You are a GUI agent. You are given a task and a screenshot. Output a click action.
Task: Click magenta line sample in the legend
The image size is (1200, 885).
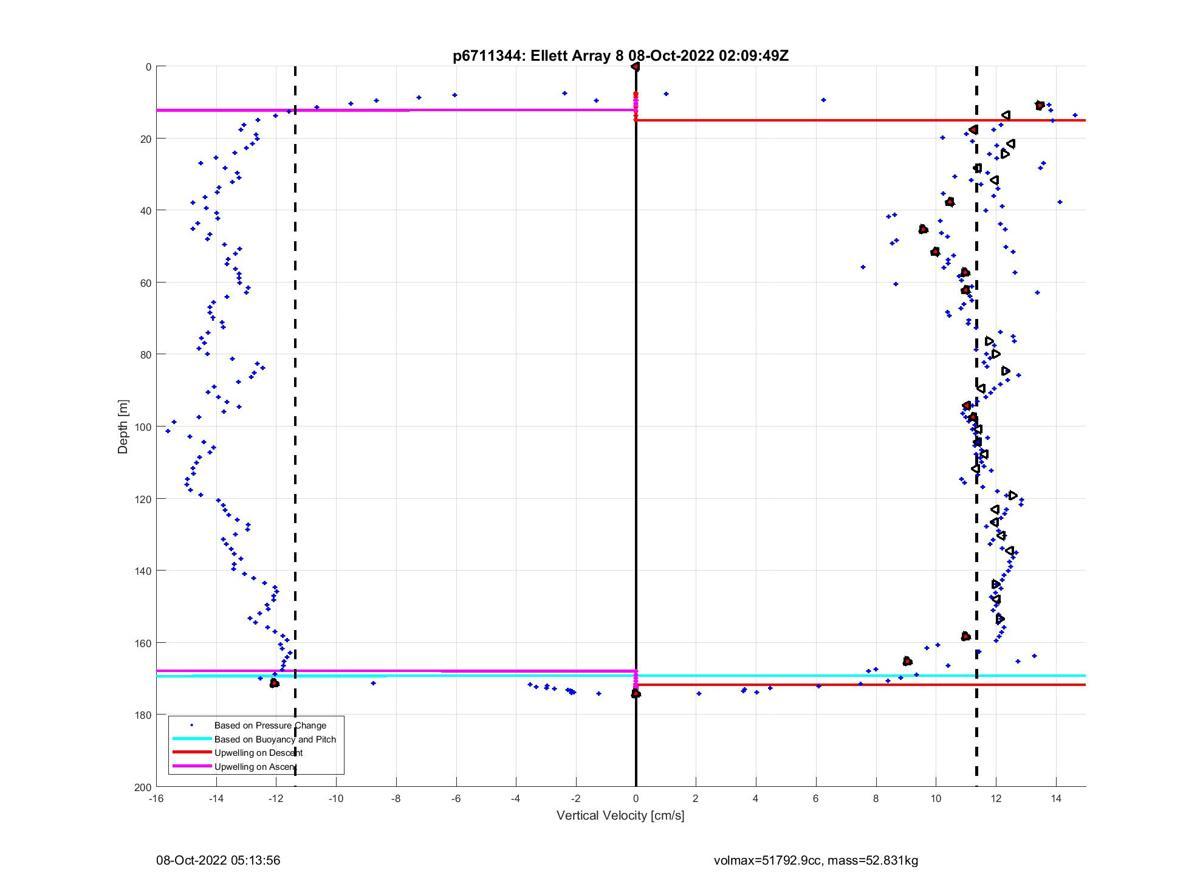click(191, 767)
